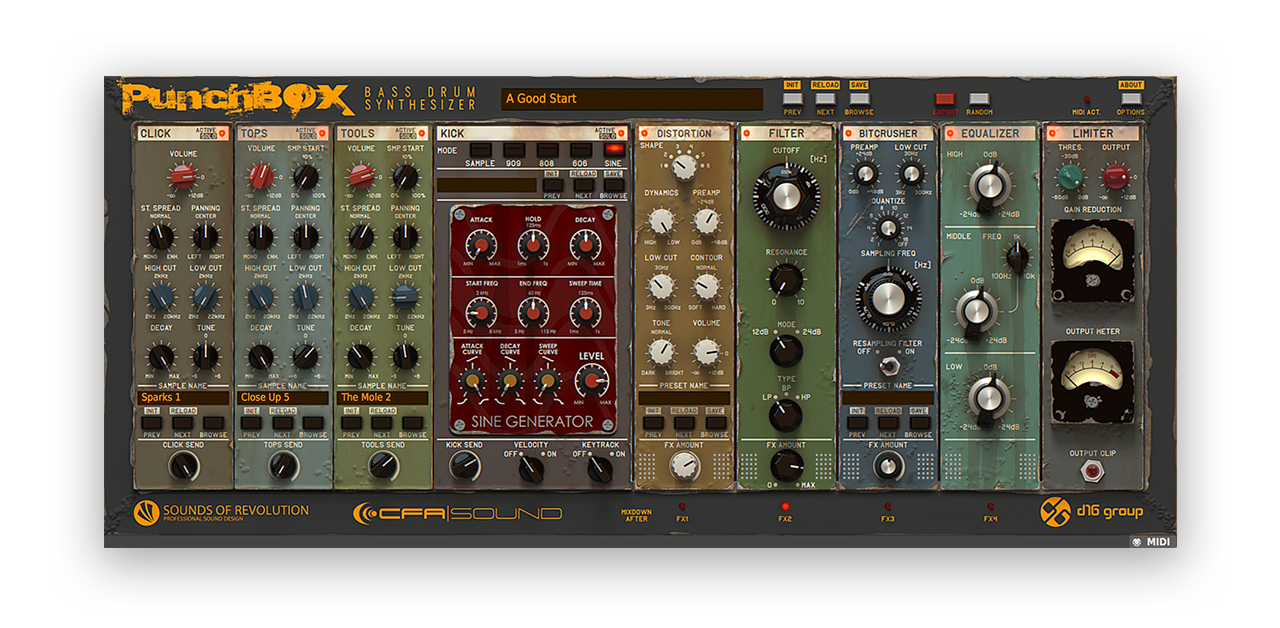Open the 'A Good Start' preset display
1280x628 pixels.
click(x=632, y=99)
